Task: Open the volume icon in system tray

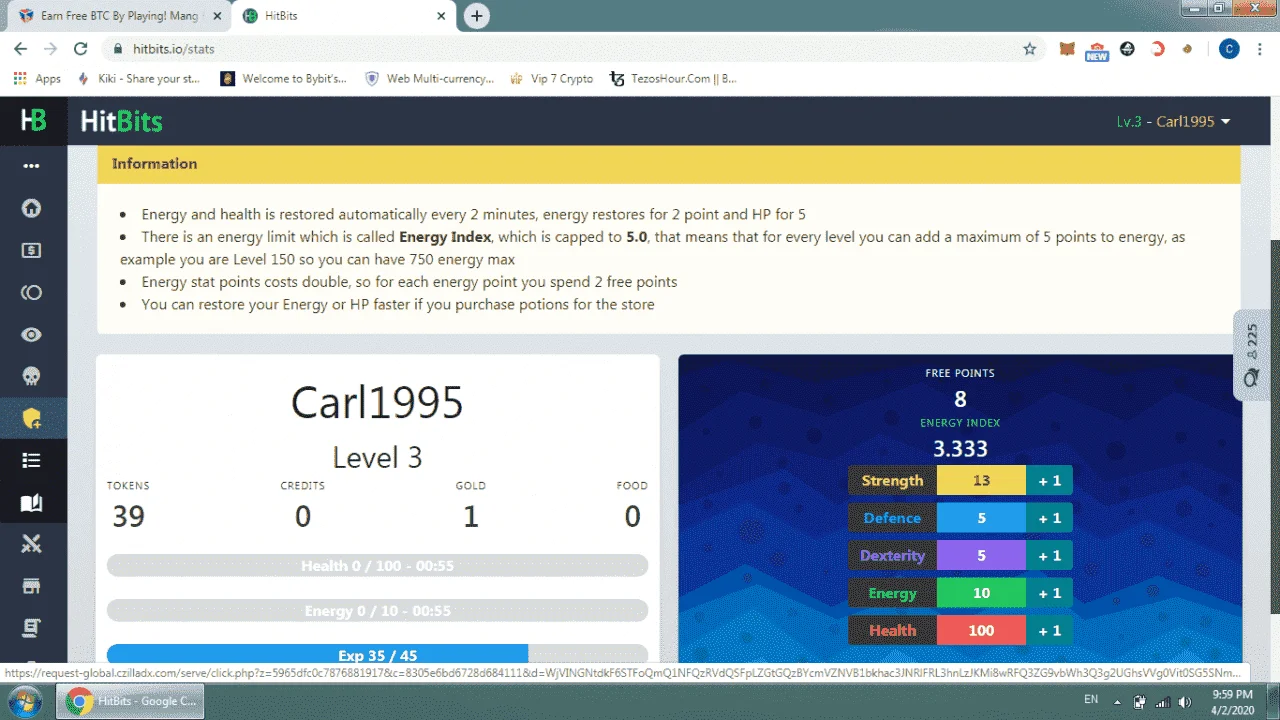Action: [1184, 701]
